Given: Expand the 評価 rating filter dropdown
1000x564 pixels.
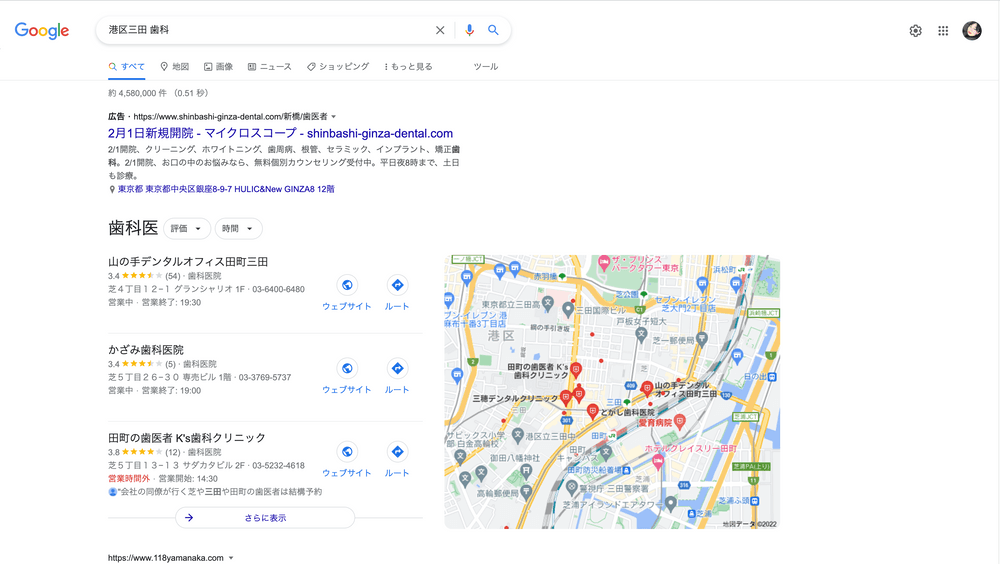Looking at the screenshot, I should [186, 229].
